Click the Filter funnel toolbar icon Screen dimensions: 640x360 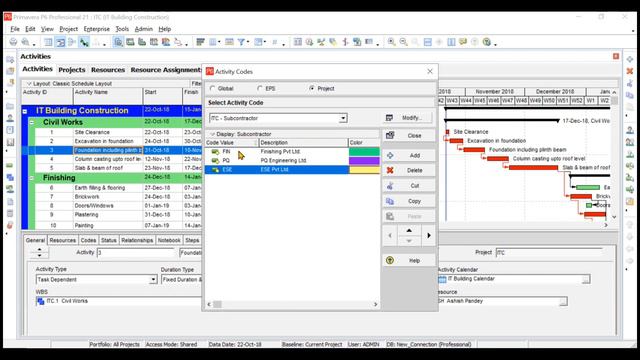click(241, 42)
